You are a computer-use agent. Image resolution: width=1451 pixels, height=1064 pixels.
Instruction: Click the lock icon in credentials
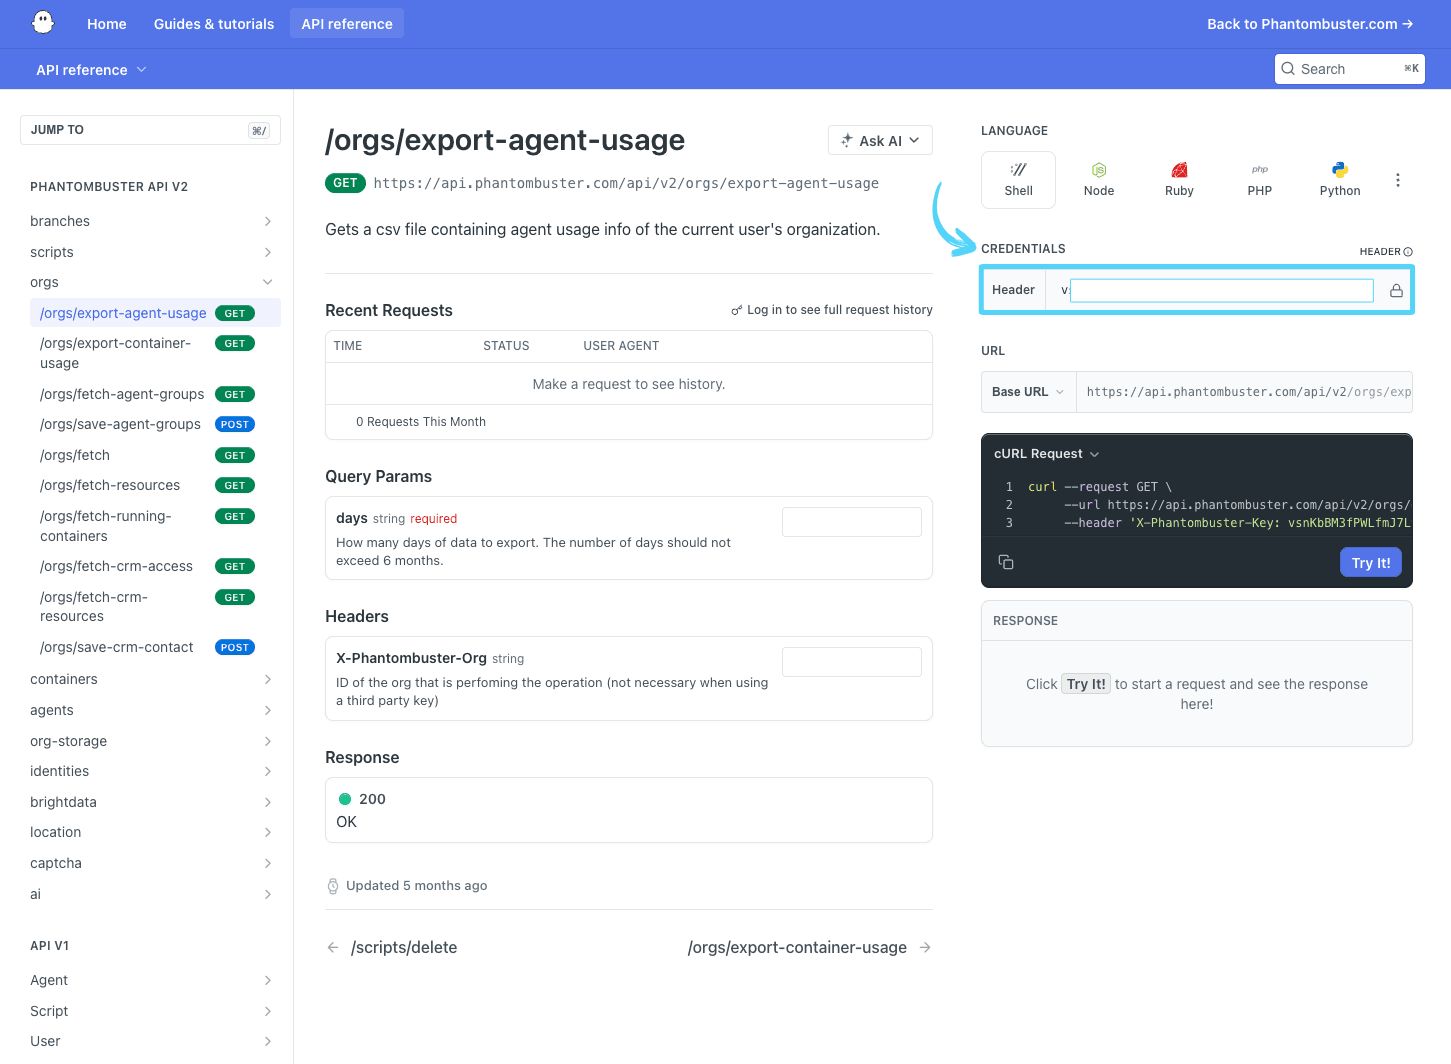tap(1396, 290)
